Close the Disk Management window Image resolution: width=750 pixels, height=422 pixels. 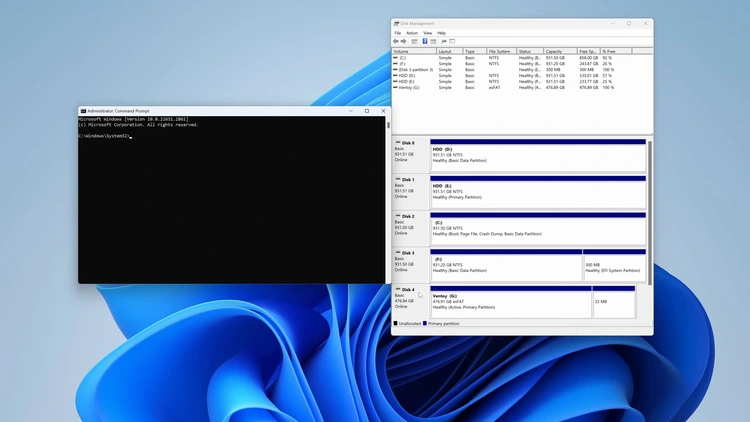point(645,23)
